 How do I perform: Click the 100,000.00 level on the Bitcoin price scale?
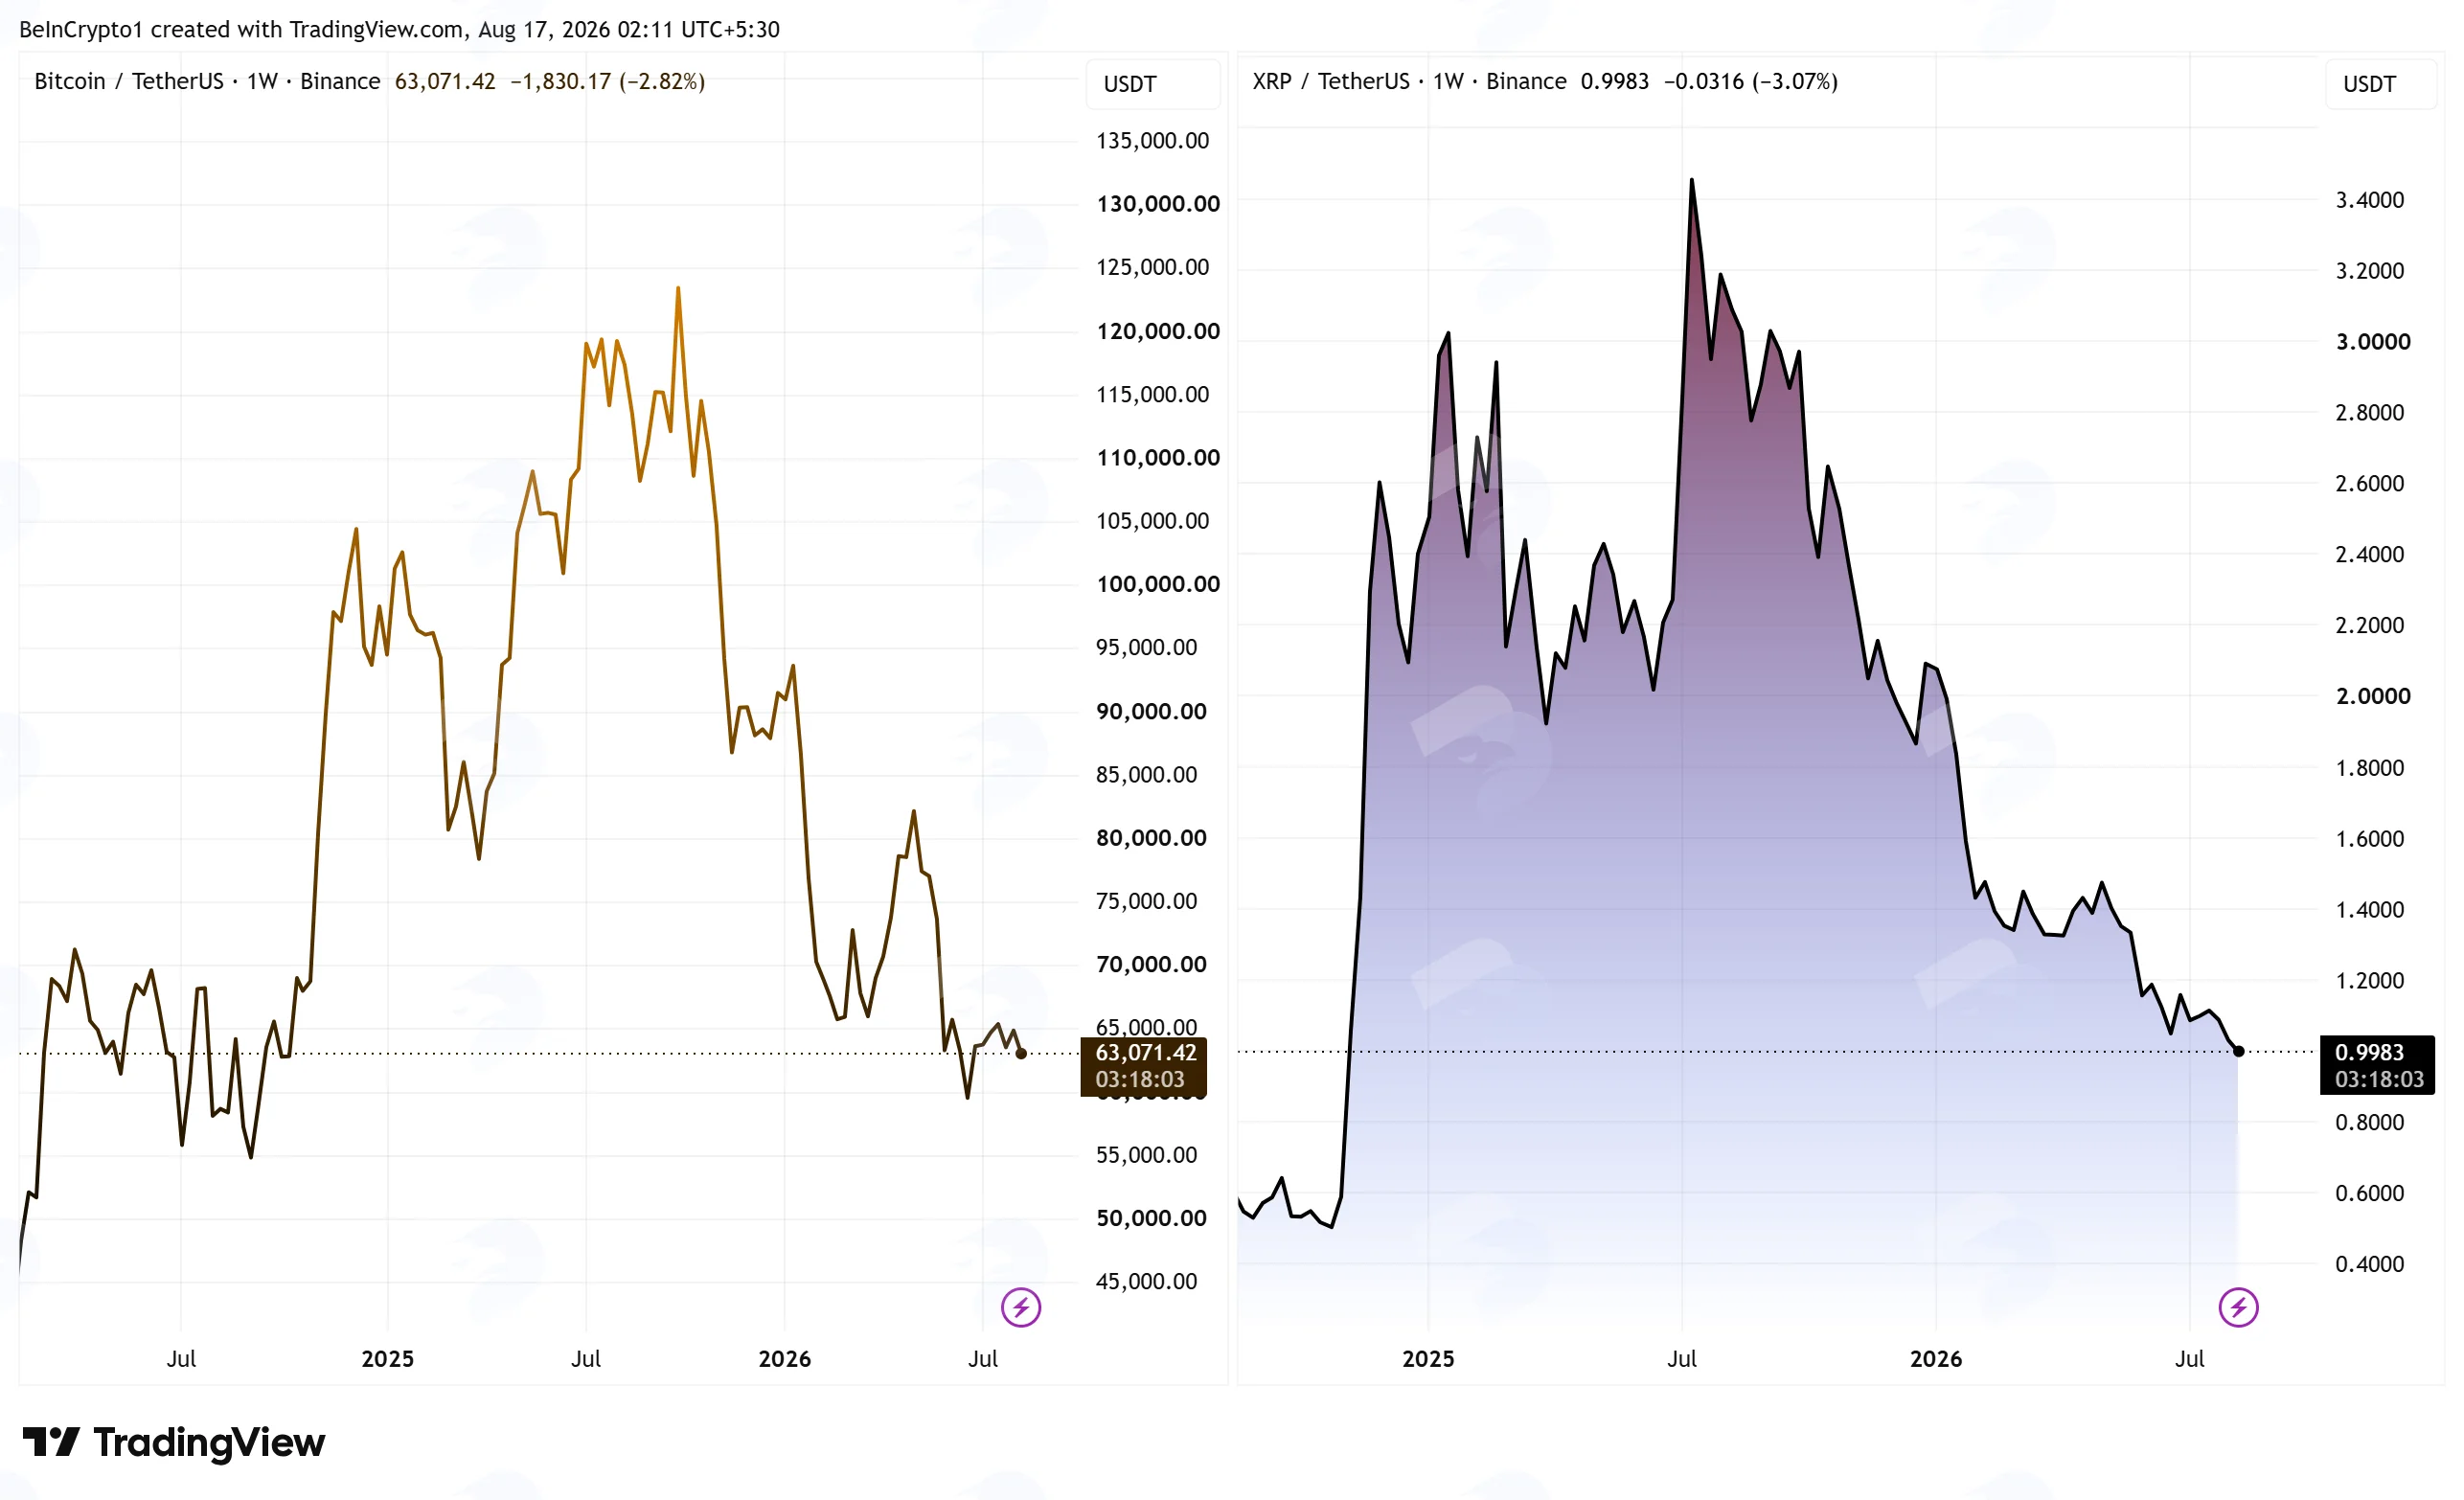pos(1158,584)
